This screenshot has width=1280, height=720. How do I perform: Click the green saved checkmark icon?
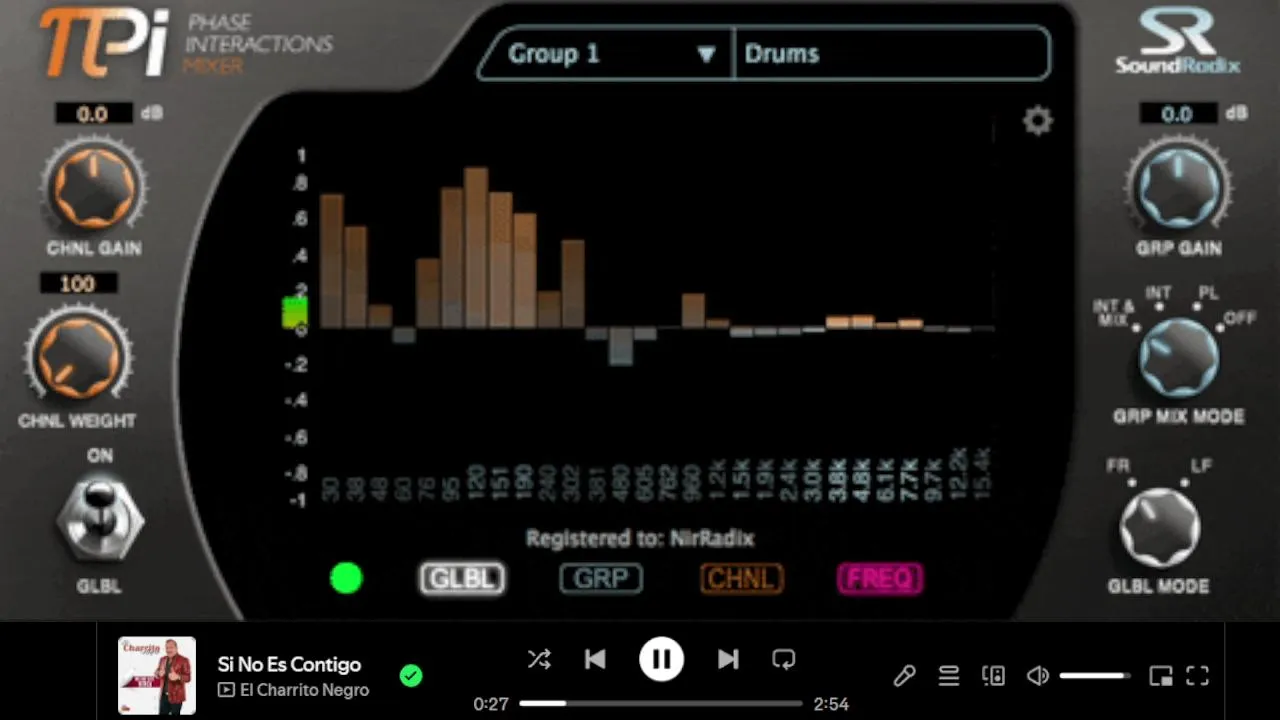[x=411, y=676]
